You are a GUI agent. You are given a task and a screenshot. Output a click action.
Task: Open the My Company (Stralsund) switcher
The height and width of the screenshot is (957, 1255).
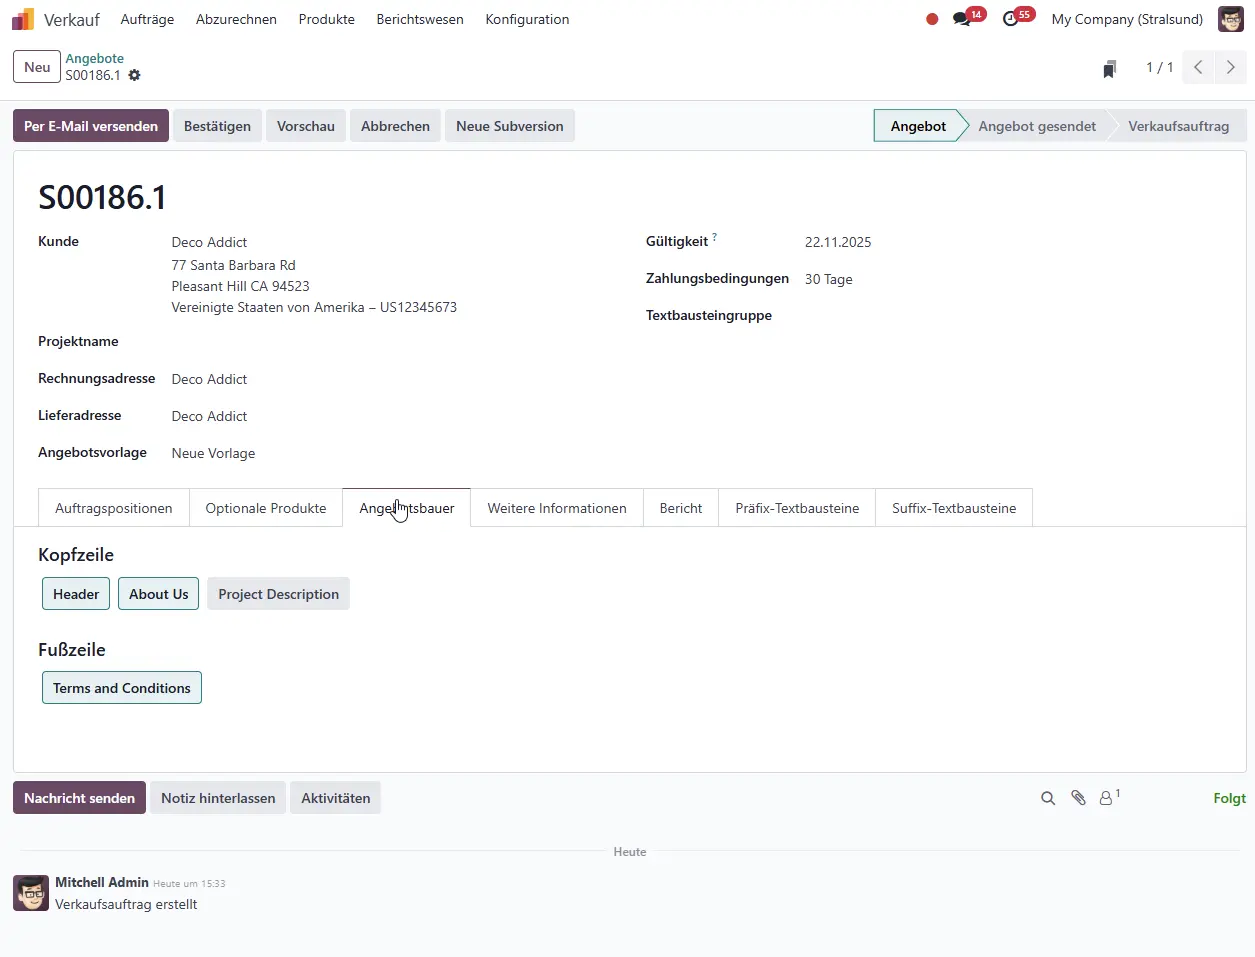[x=1127, y=19]
